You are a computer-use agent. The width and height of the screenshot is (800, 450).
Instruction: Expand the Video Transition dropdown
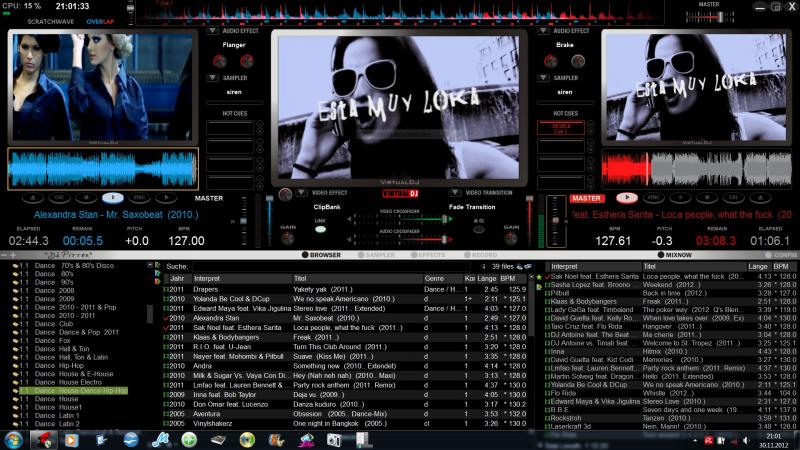(456, 192)
